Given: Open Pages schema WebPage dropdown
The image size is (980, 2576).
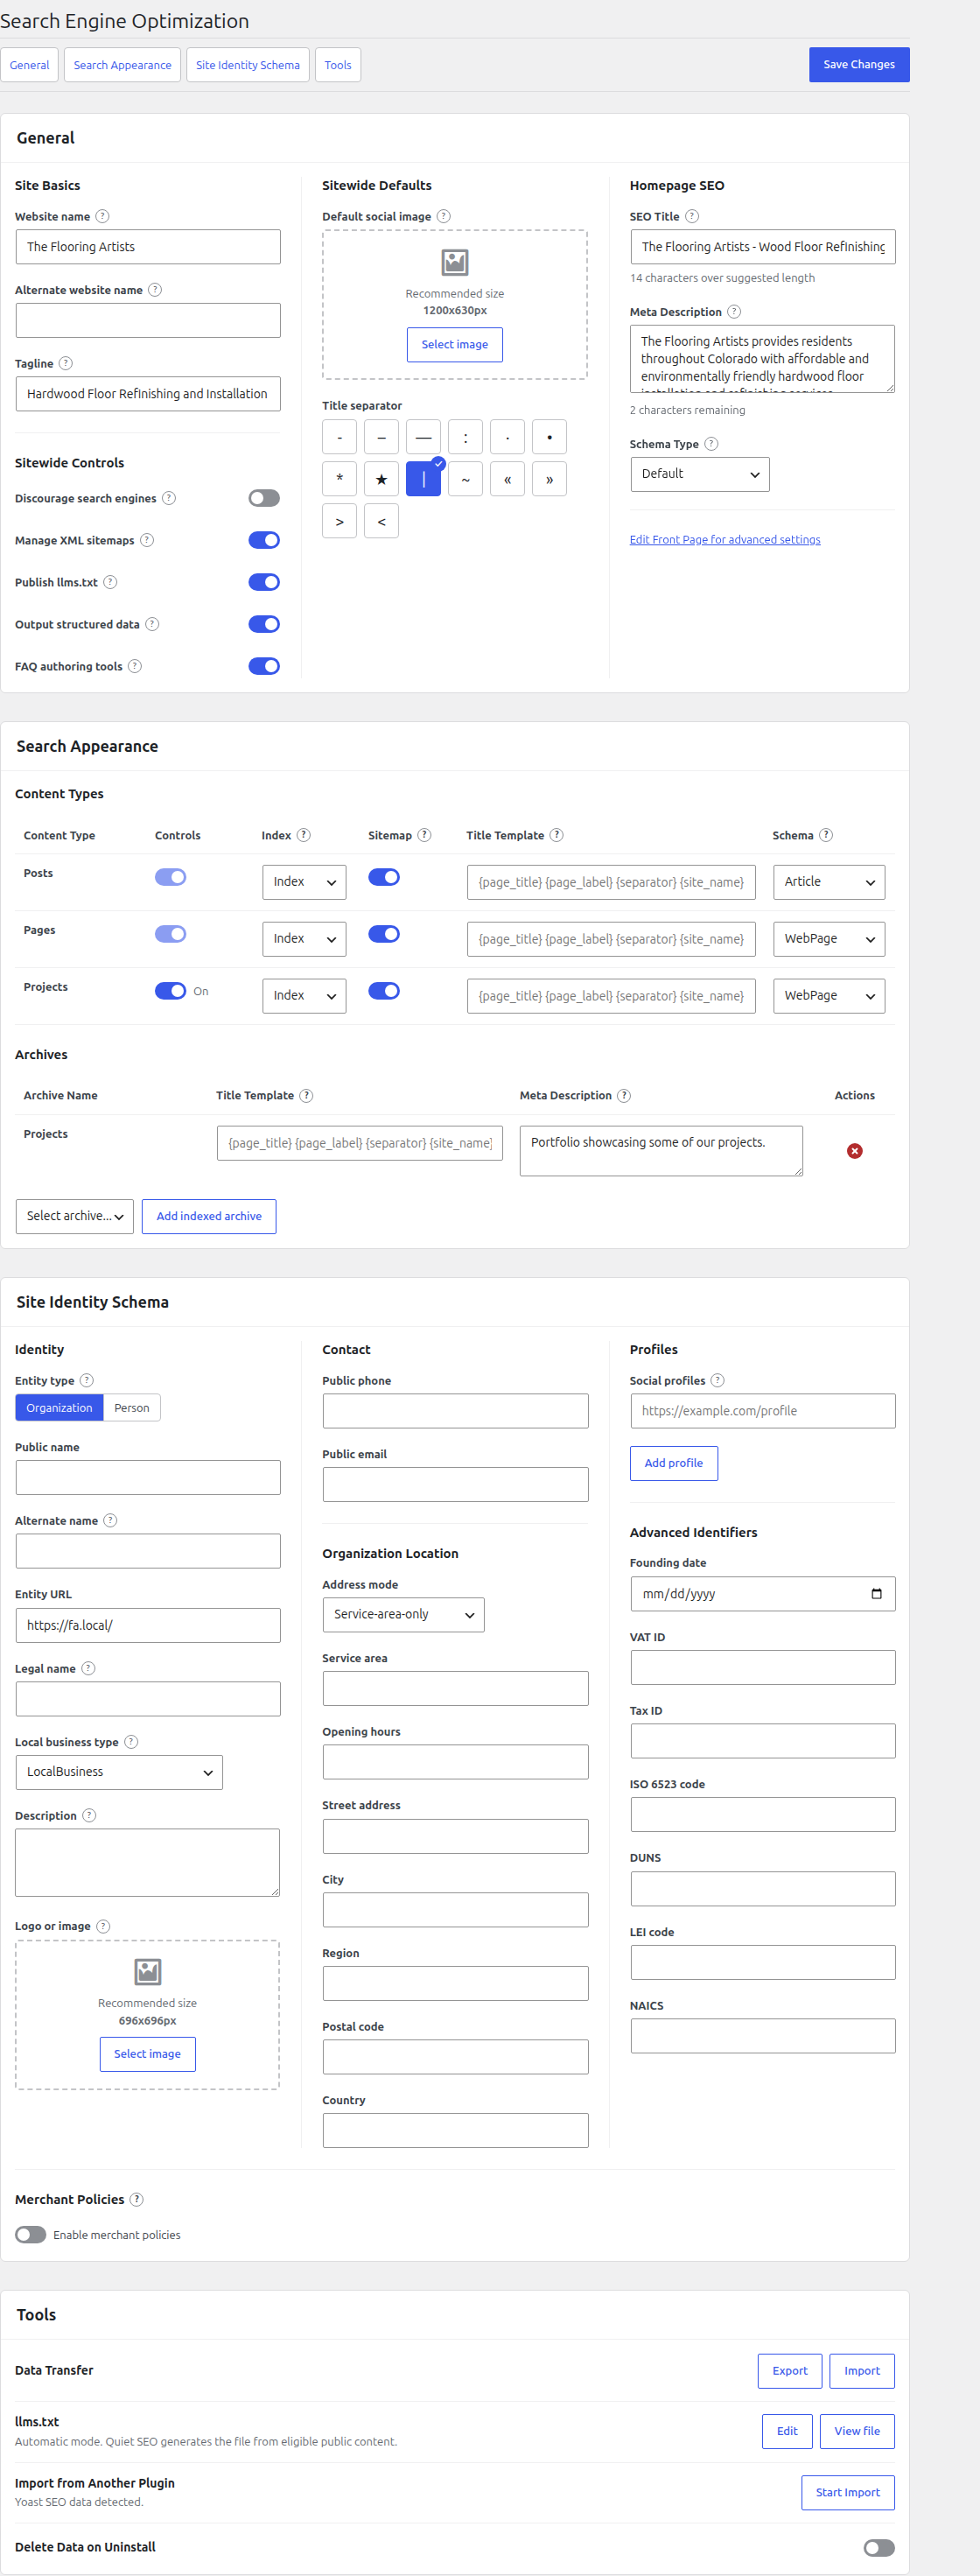Looking at the screenshot, I should [x=828, y=939].
